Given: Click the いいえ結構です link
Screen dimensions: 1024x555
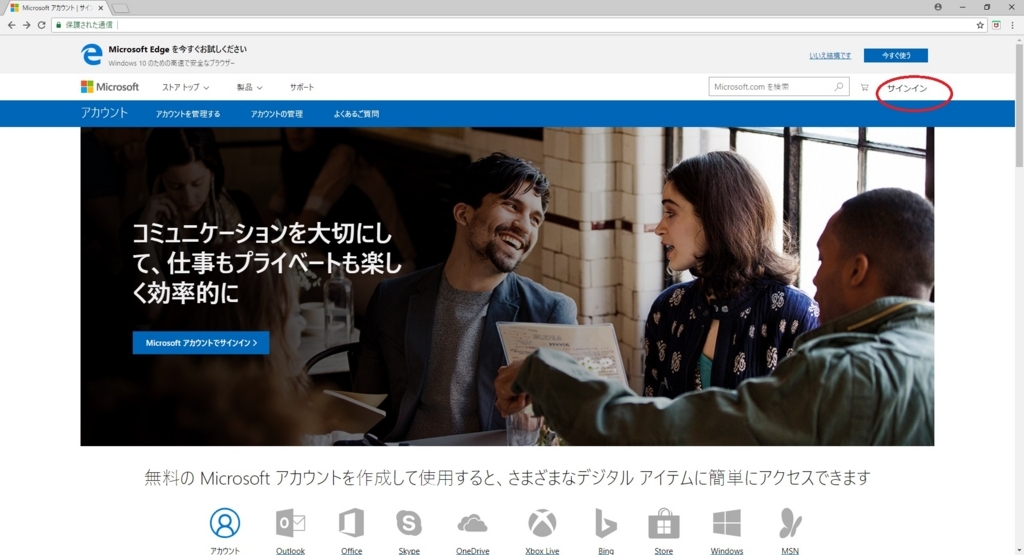Looking at the screenshot, I should click(x=830, y=56).
